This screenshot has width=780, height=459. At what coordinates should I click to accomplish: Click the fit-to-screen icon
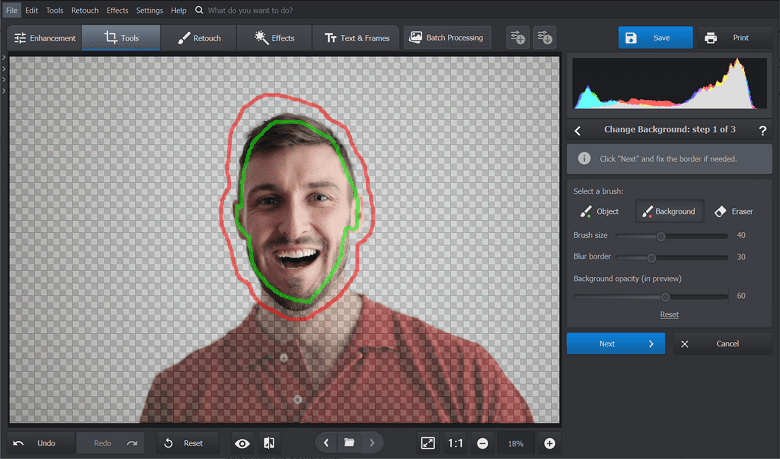pyautogui.click(x=428, y=443)
